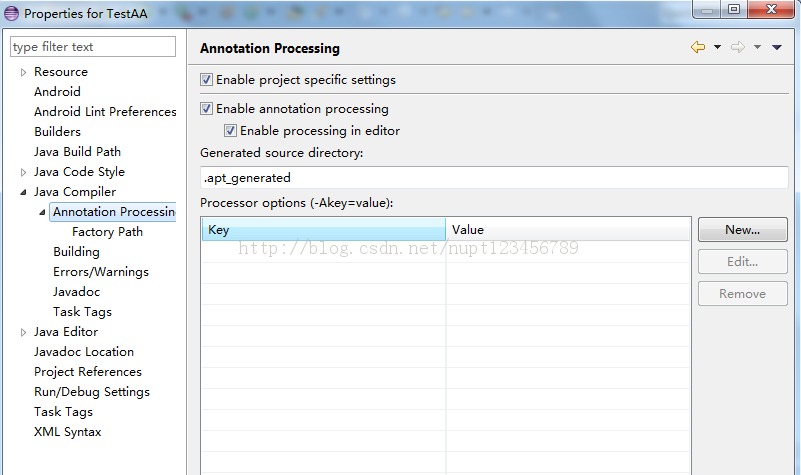Open the view menu triangle icon
The image size is (801, 475).
click(x=777, y=48)
